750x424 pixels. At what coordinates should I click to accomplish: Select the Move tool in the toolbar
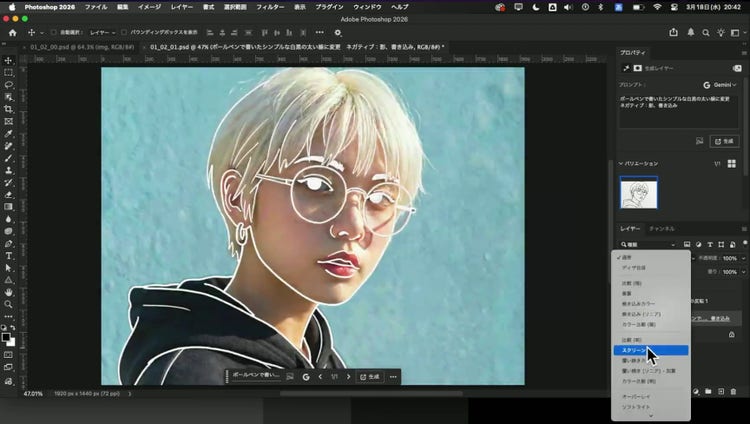point(8,61)
